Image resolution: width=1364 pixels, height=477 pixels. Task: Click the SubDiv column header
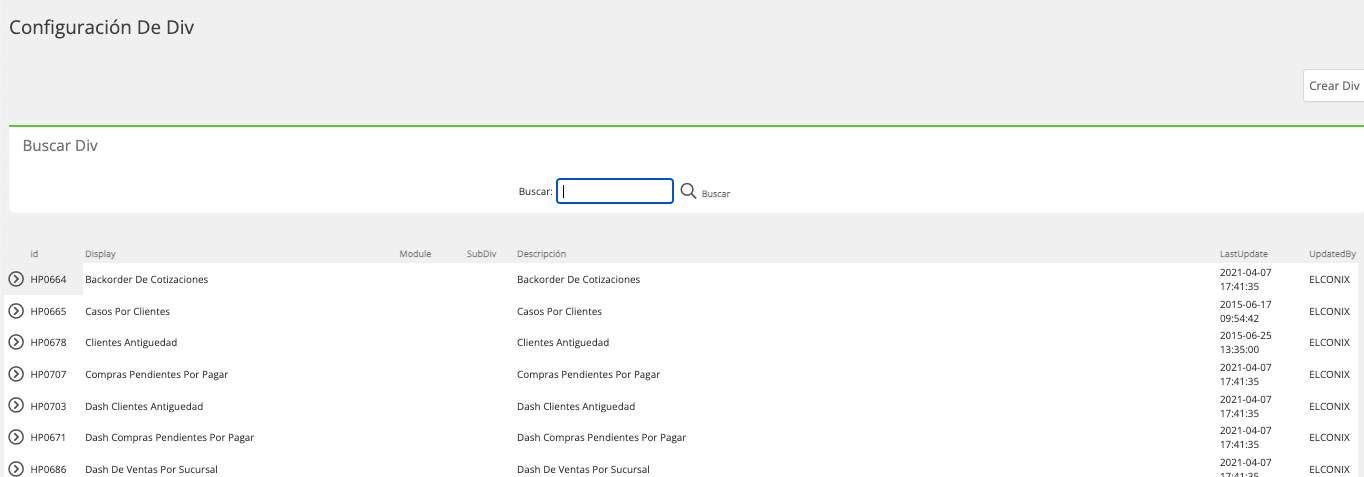[x=481, y=254]
